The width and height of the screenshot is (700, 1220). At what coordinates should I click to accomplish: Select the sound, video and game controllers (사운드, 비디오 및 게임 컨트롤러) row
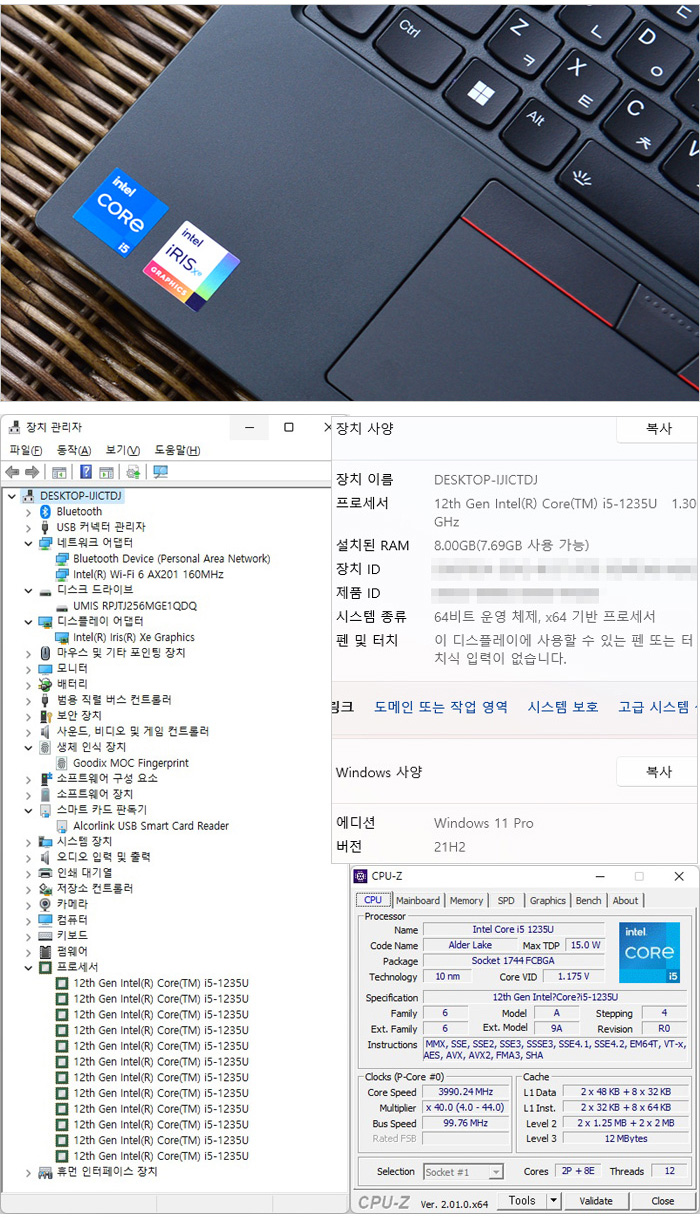point(132,732)
